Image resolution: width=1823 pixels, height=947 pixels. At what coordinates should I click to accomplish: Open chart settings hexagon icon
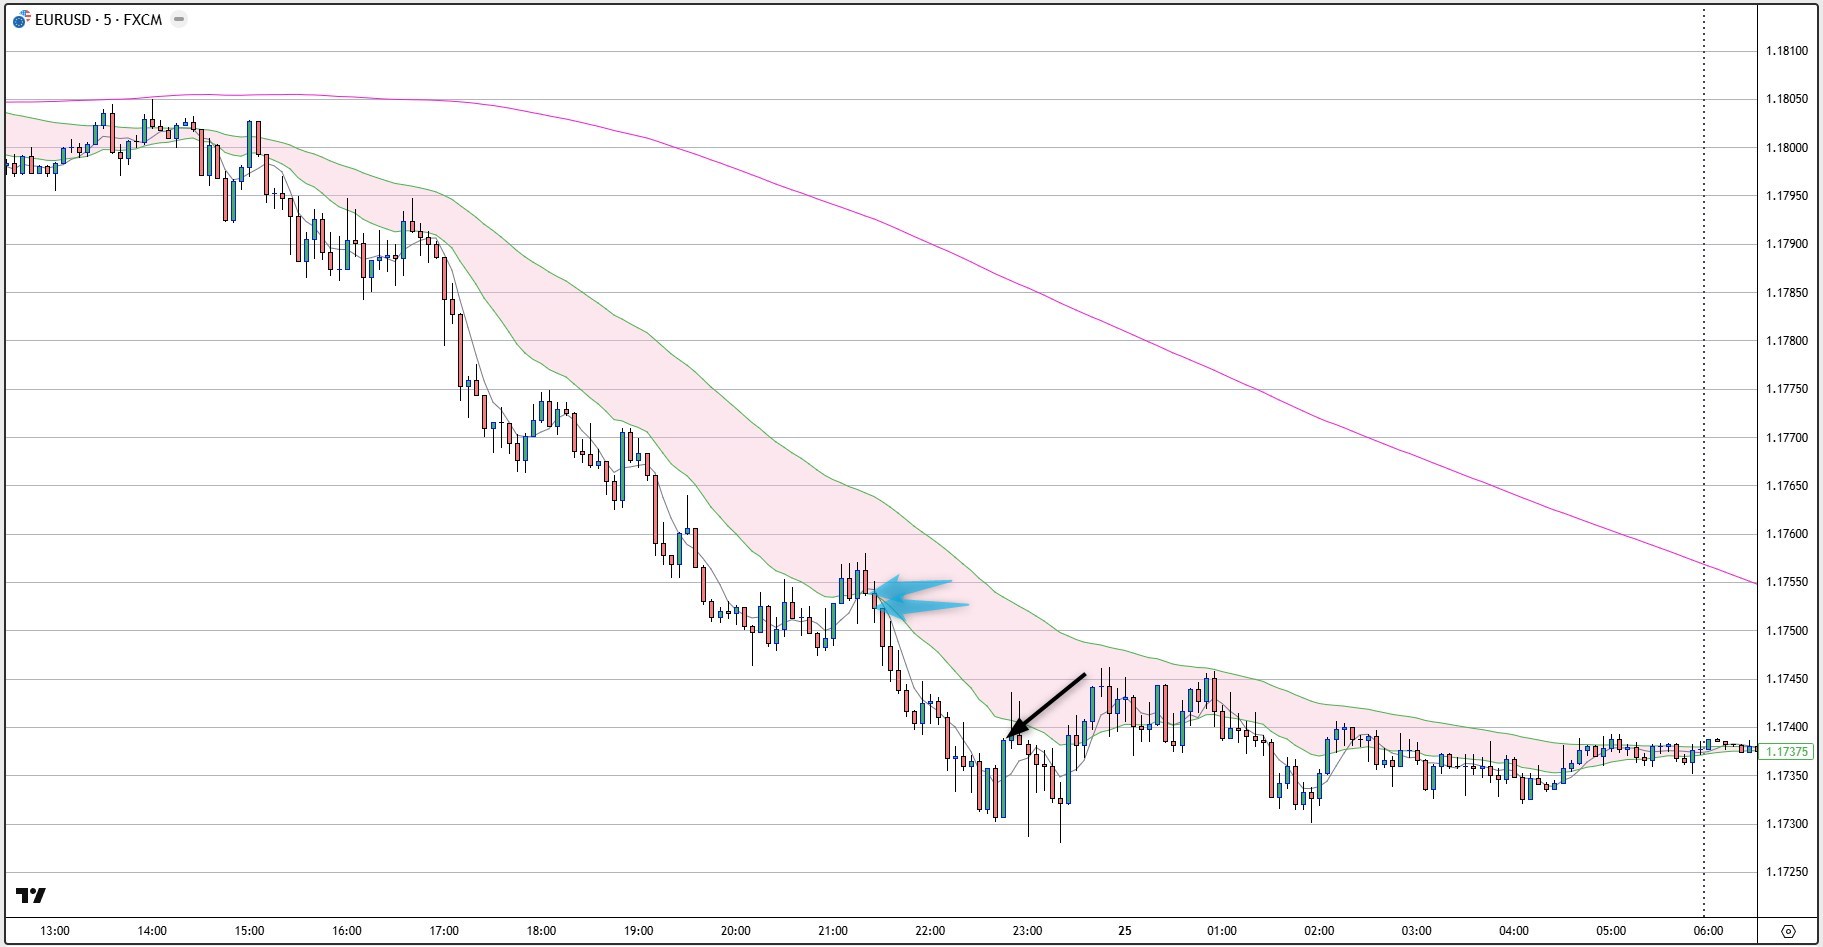coord(1789,931)
